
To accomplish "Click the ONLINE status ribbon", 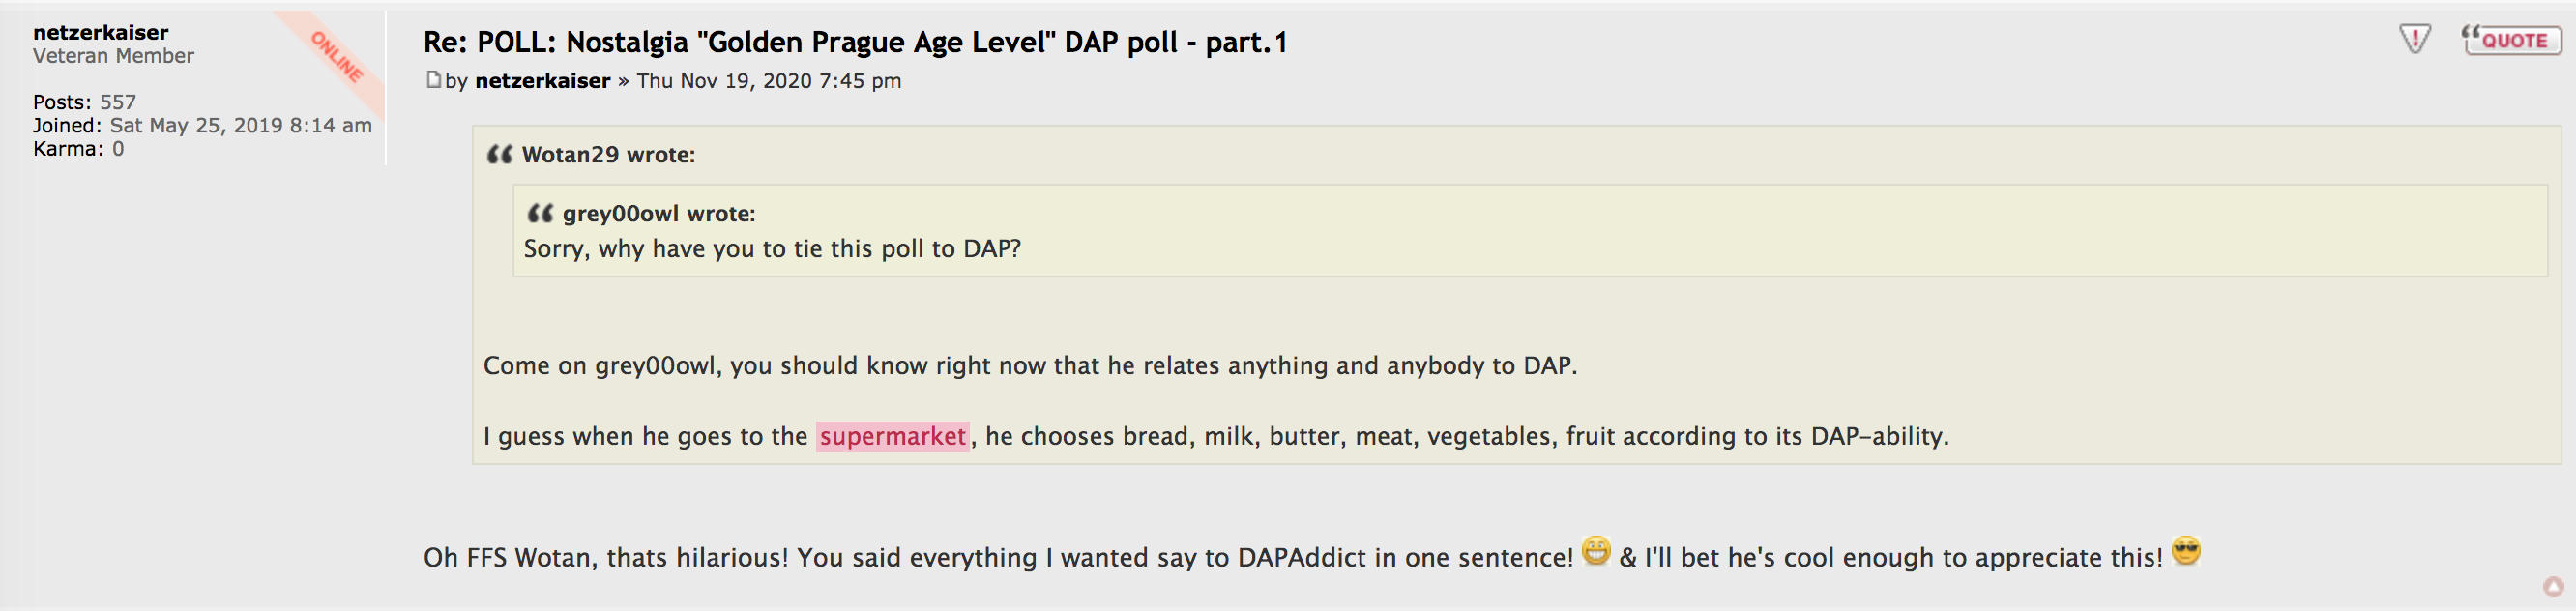I will click(x=337, y=56).
